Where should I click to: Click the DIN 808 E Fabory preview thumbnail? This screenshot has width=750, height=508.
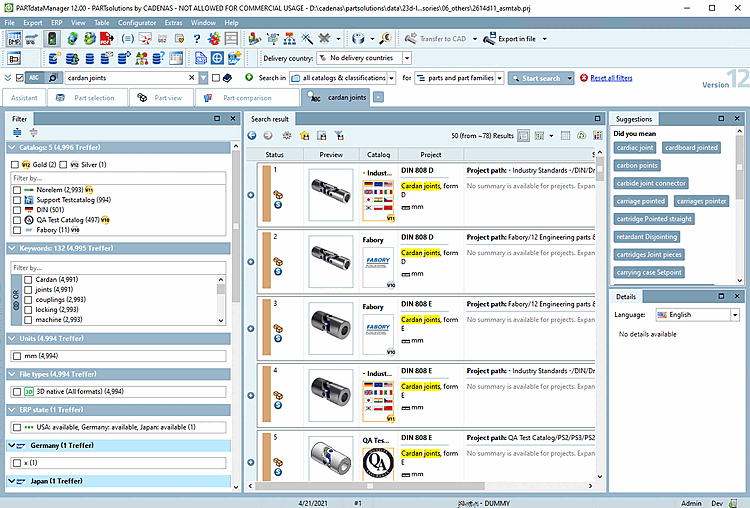pyautogui.click(x=331, y=329)
